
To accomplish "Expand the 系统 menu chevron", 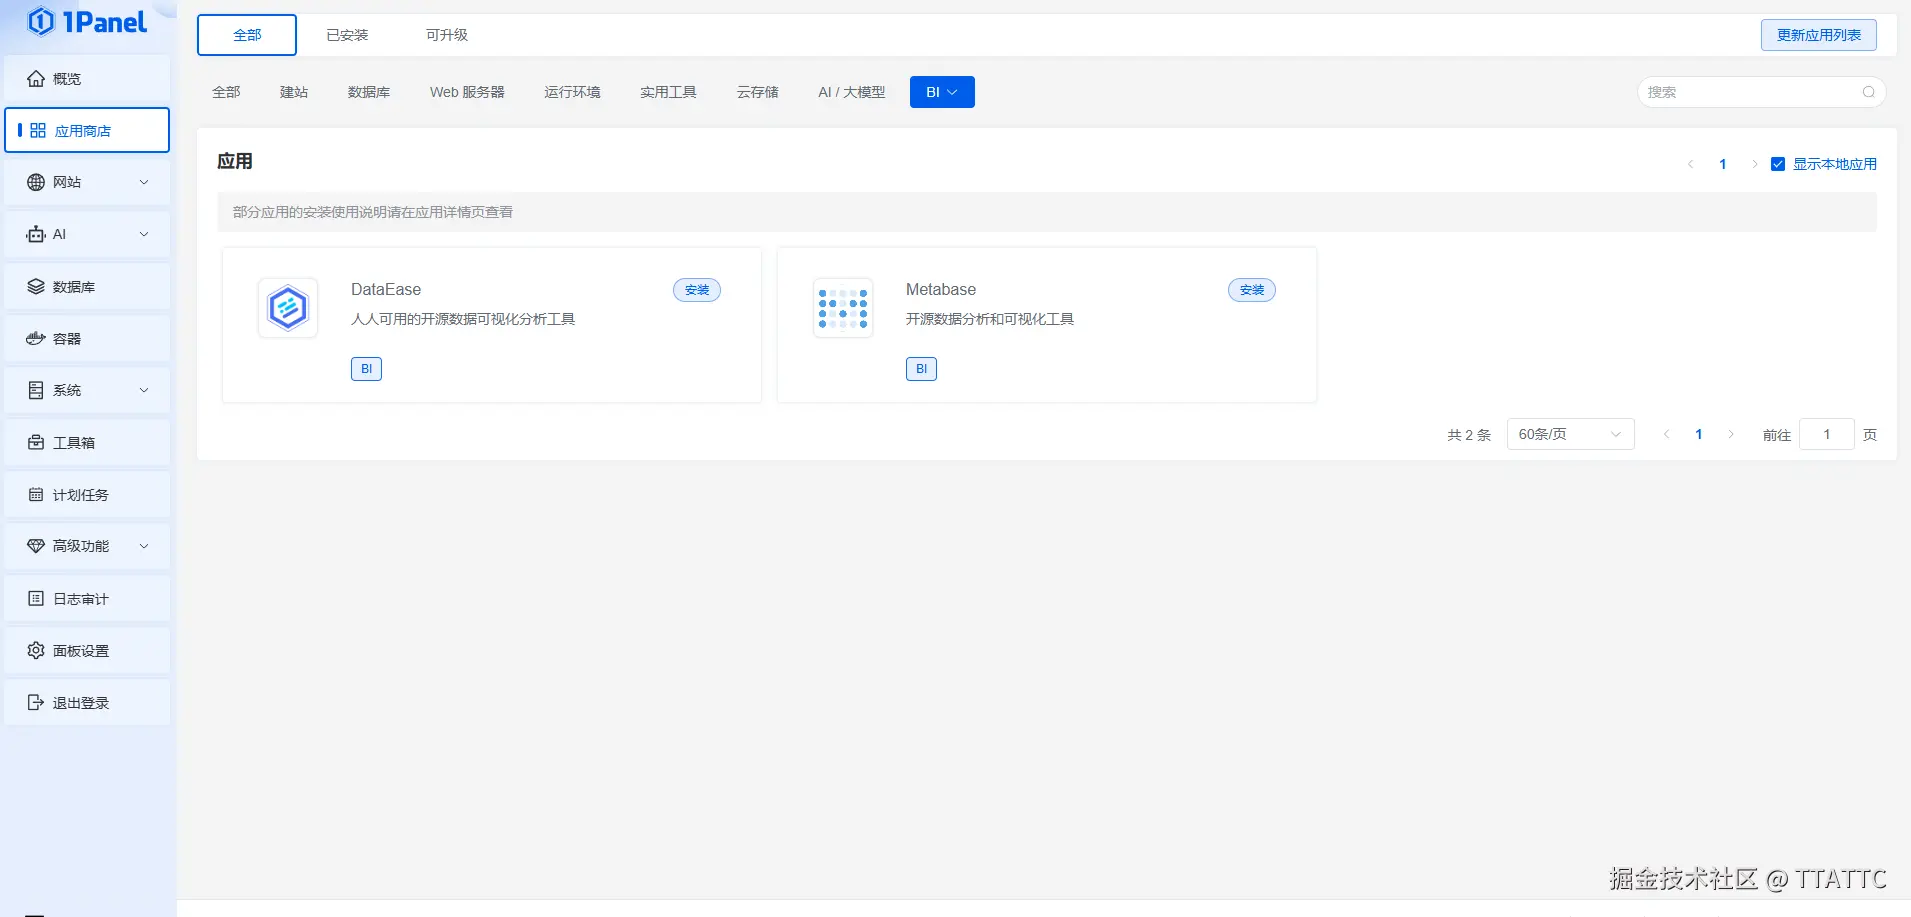I will (x=144, y=390).
